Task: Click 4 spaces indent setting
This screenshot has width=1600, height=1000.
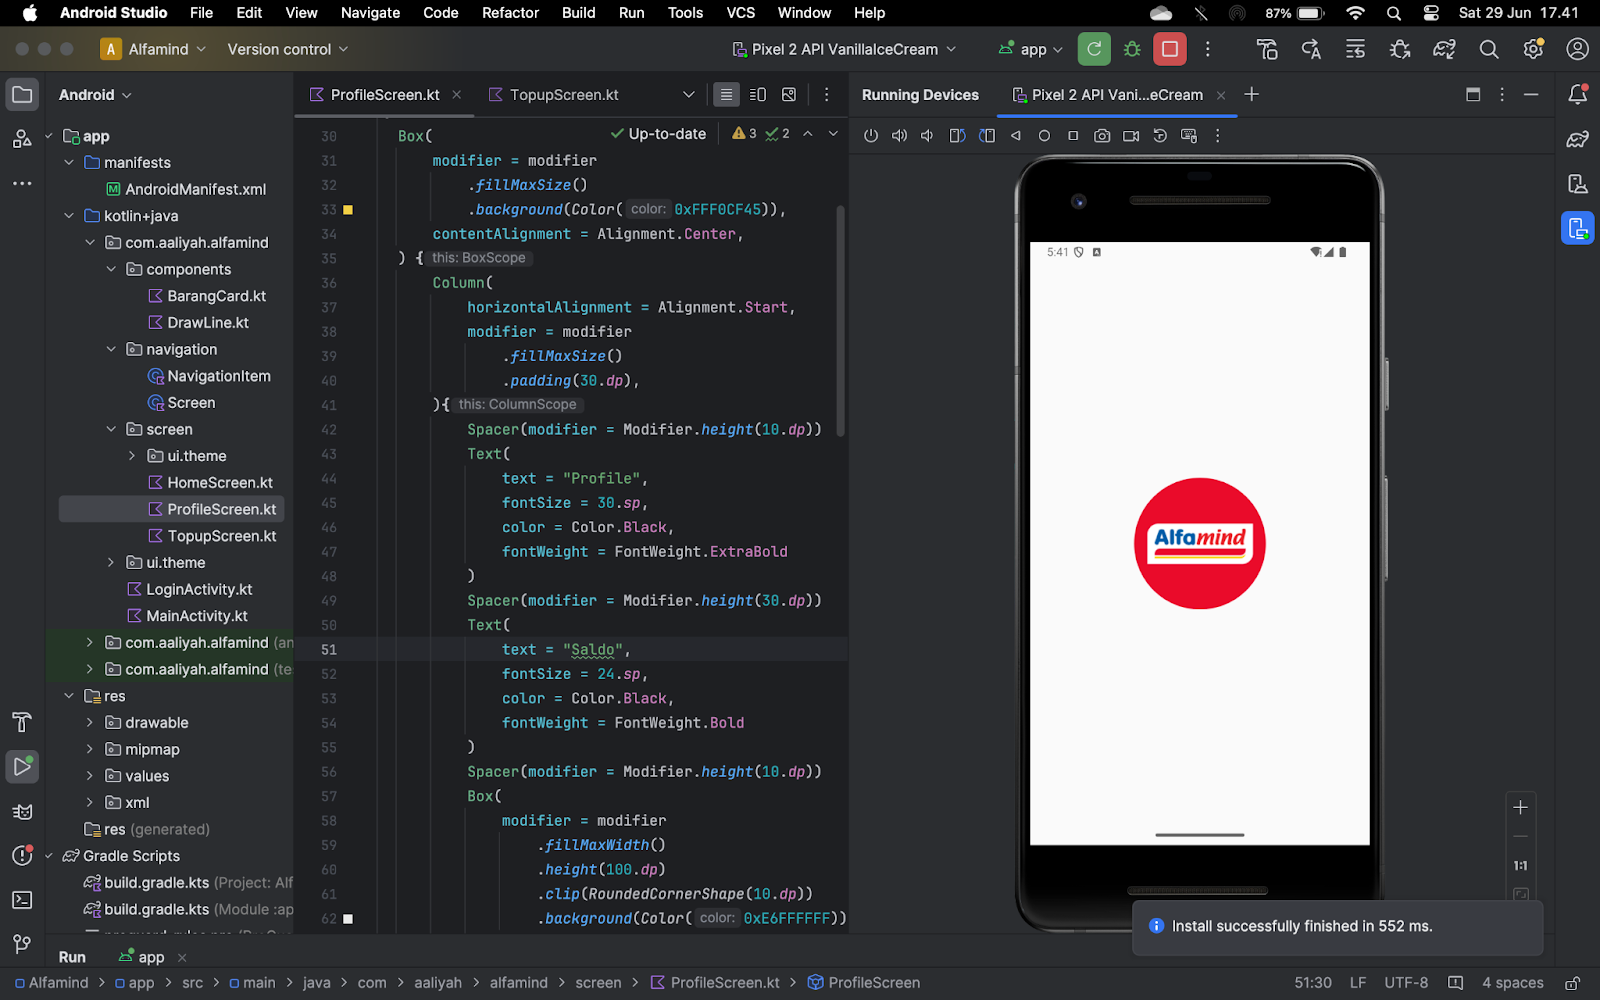Action: 1512,983
